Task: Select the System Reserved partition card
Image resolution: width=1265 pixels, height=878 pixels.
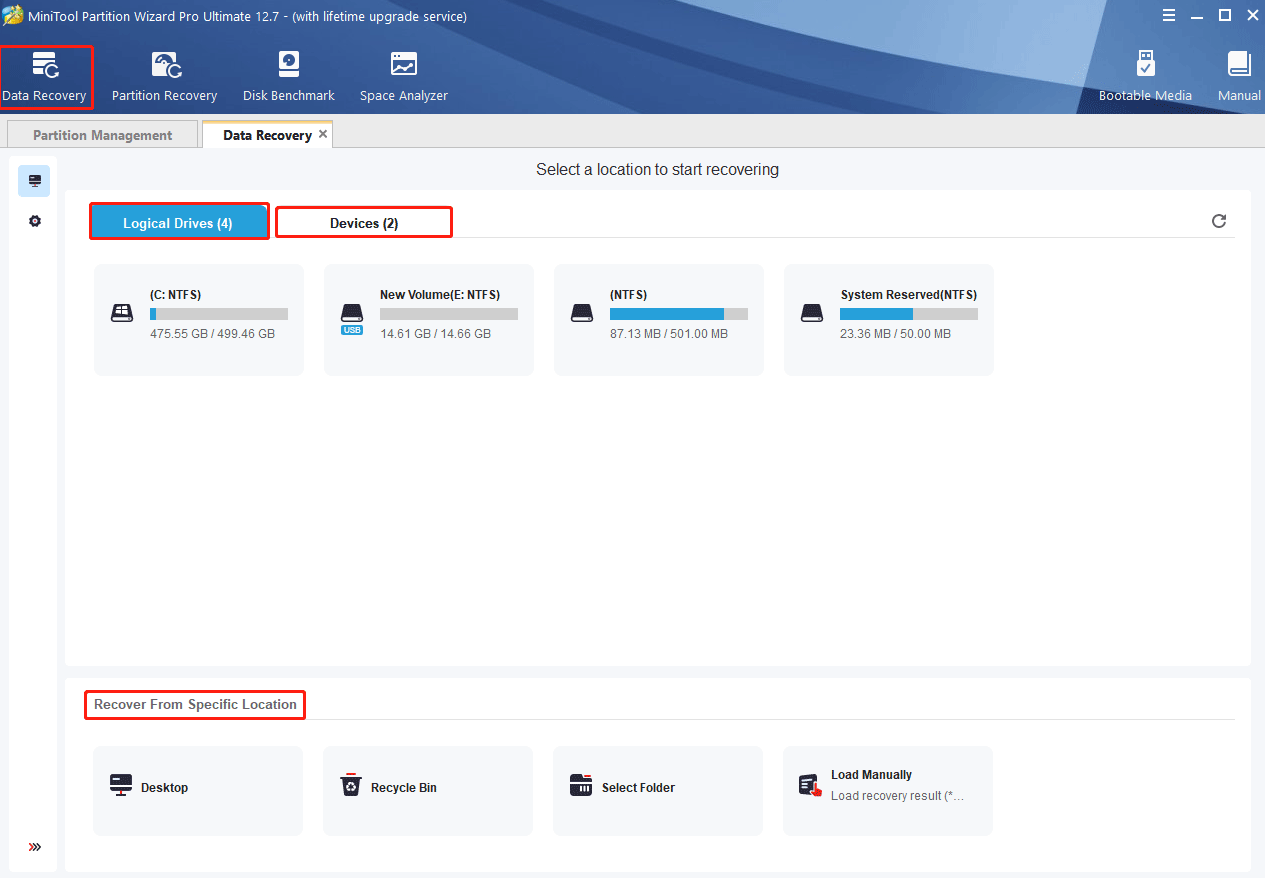Action: pos(889,320)
